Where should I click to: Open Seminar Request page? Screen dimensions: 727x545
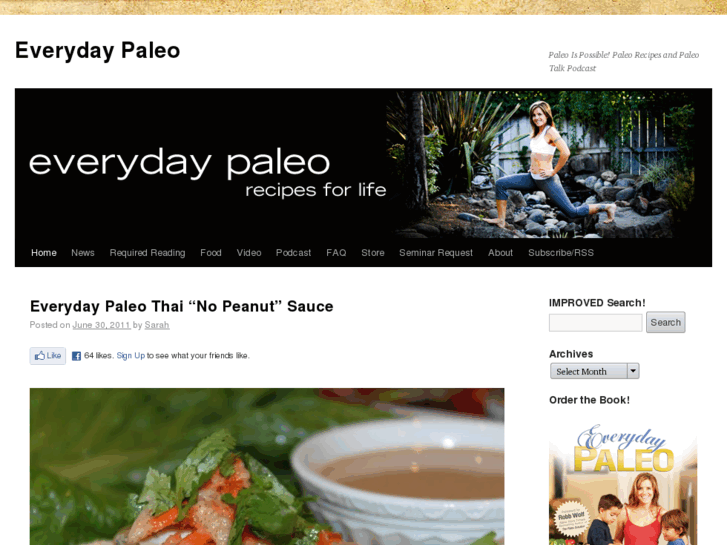pyautogui.click(x=436, y=253)
